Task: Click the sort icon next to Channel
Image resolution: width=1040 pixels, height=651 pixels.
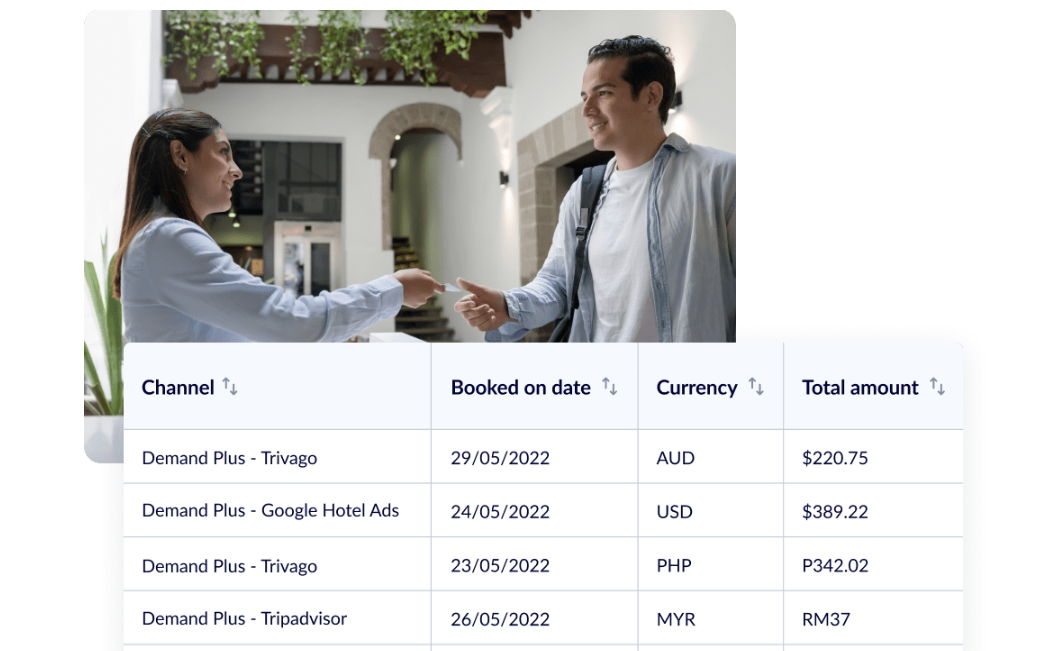Action: coord(230,387)
